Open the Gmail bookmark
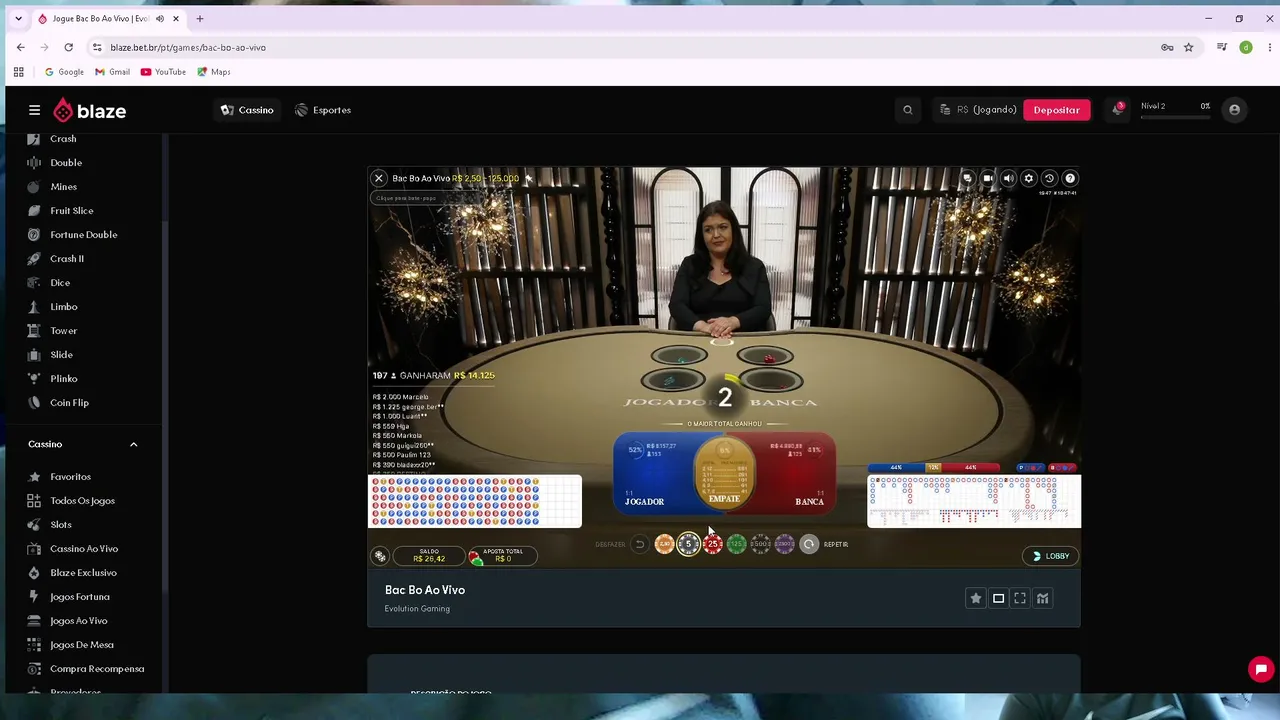 tap(112, 72)
